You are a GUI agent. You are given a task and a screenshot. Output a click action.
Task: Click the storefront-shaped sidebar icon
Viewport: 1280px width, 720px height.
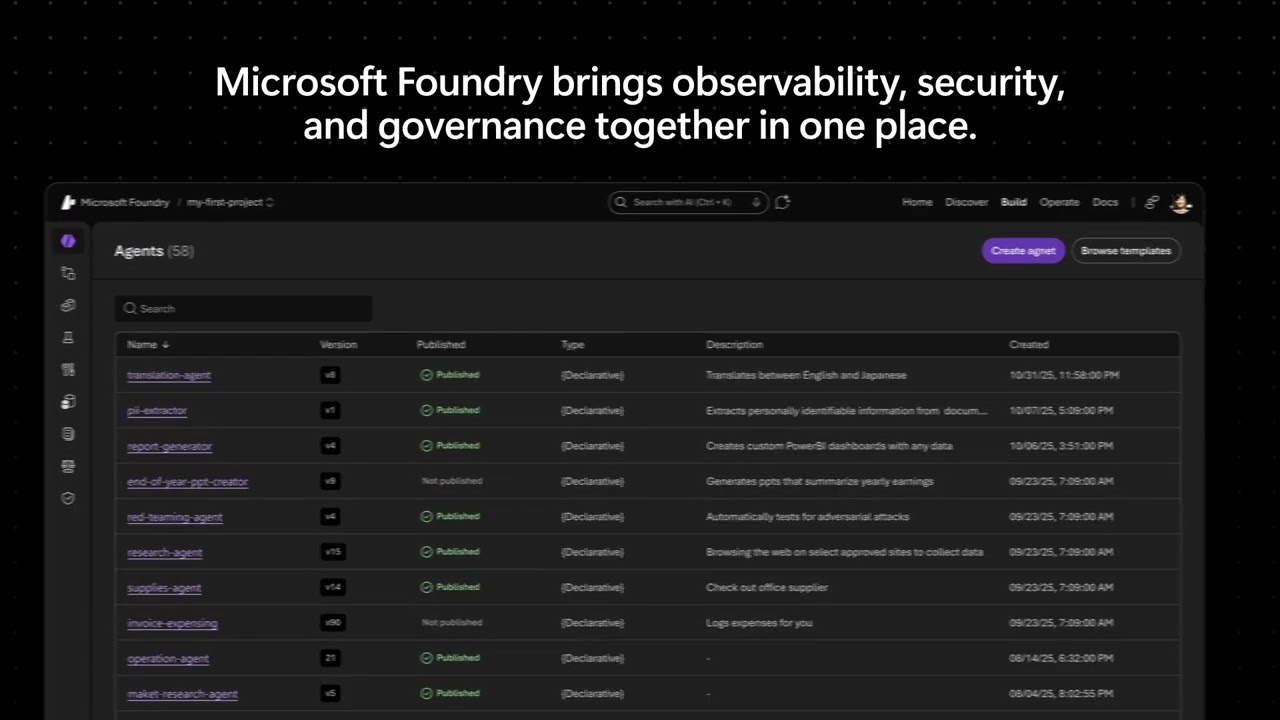click(68, 466)
